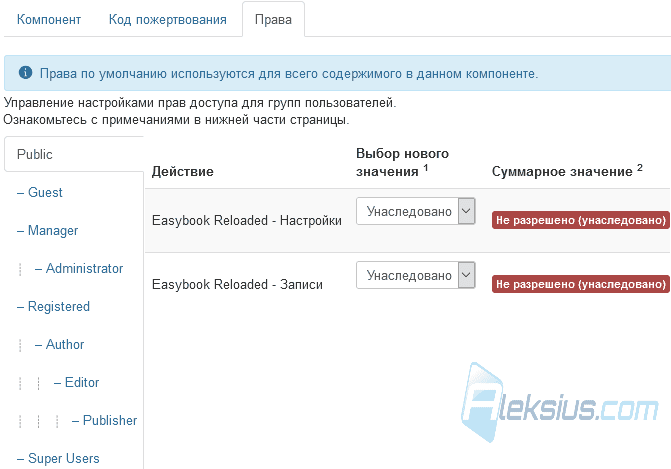
Task: Click the Выбор нового значения column header
Action: (402, 162)
